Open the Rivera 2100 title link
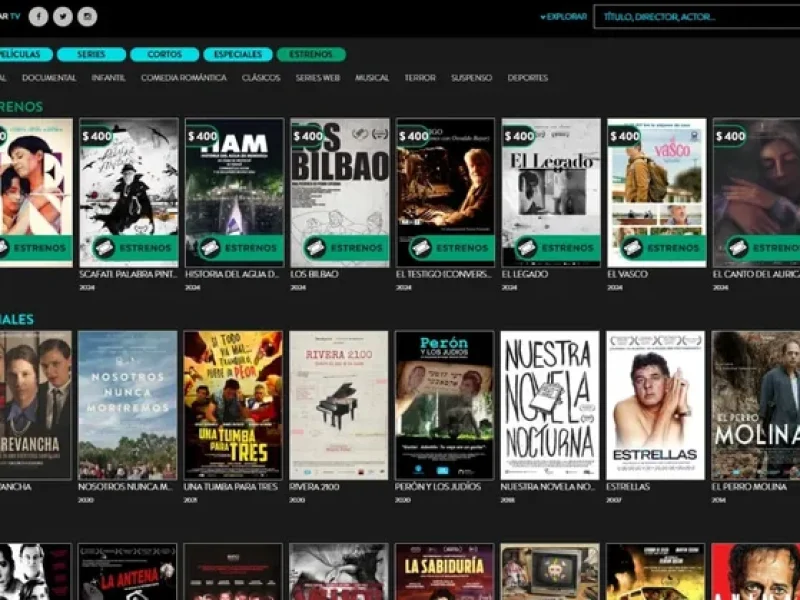Image resolution: width=800 pixels, height=600 pixels. (x=314, y=487)
